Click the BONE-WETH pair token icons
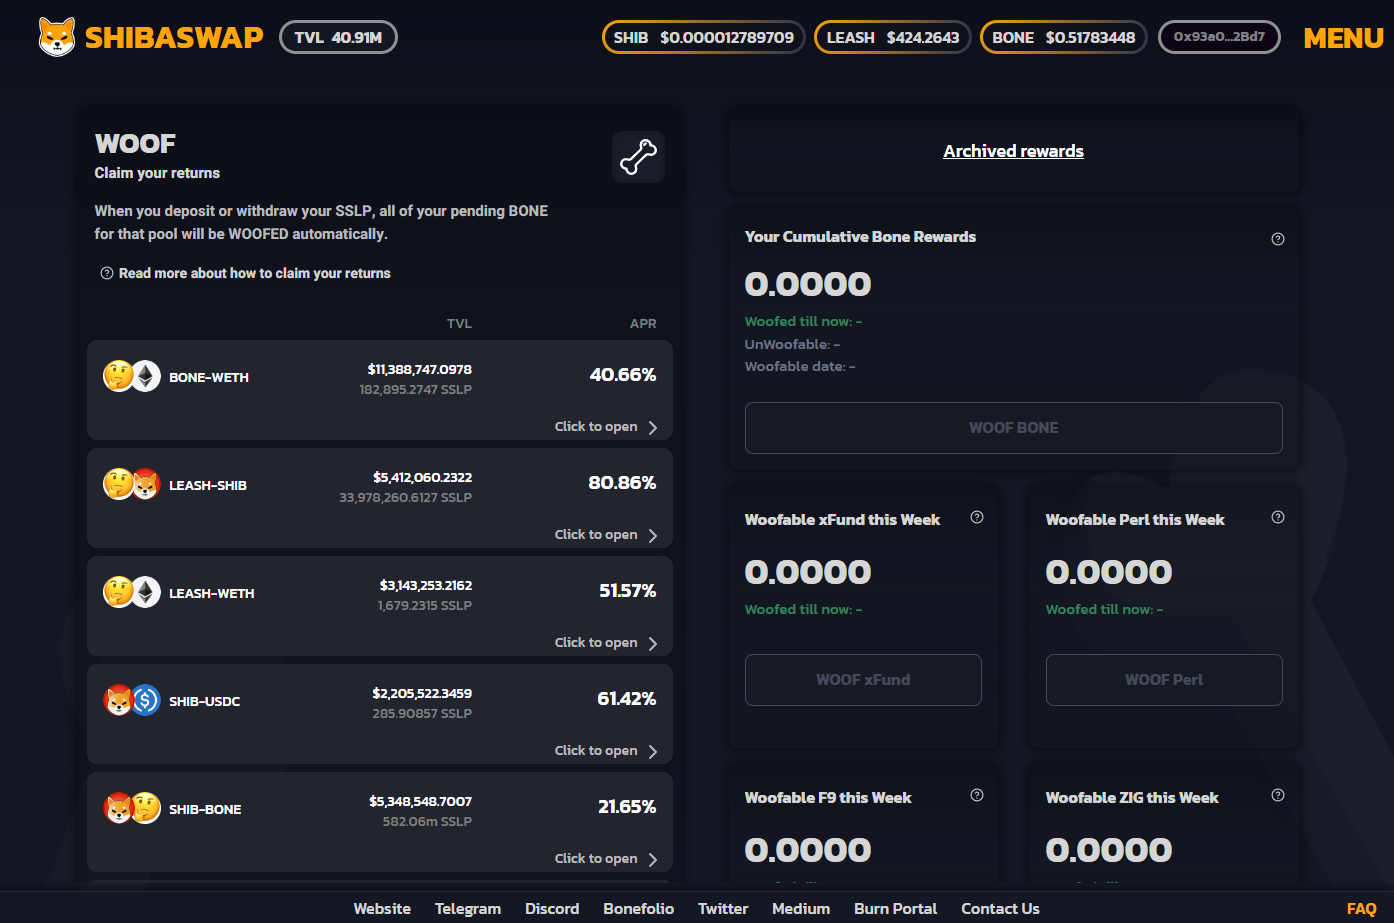Screen dimensions: 1394x923 pos(132,376)
